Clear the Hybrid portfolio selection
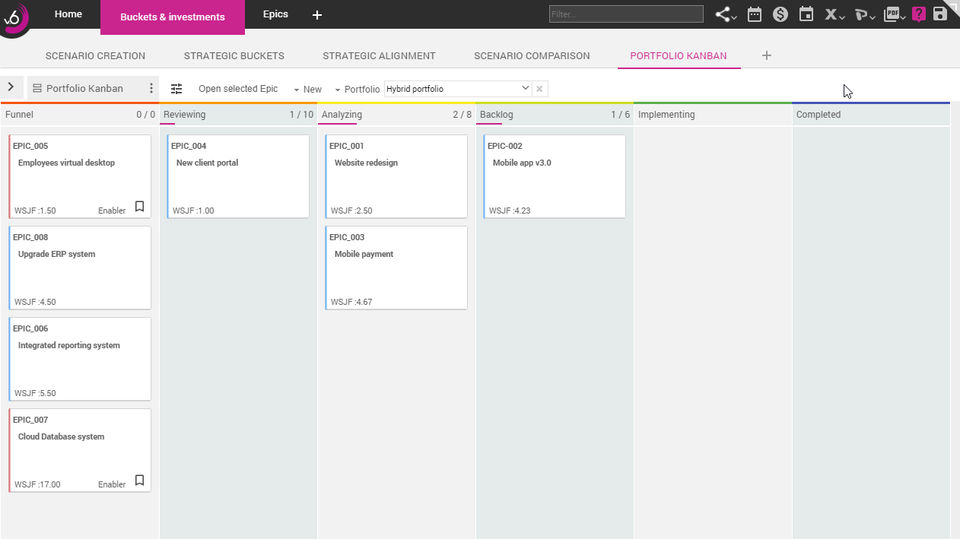Image resolution: width=960 pixels, height=539 pixels. [x=539, y=89]
